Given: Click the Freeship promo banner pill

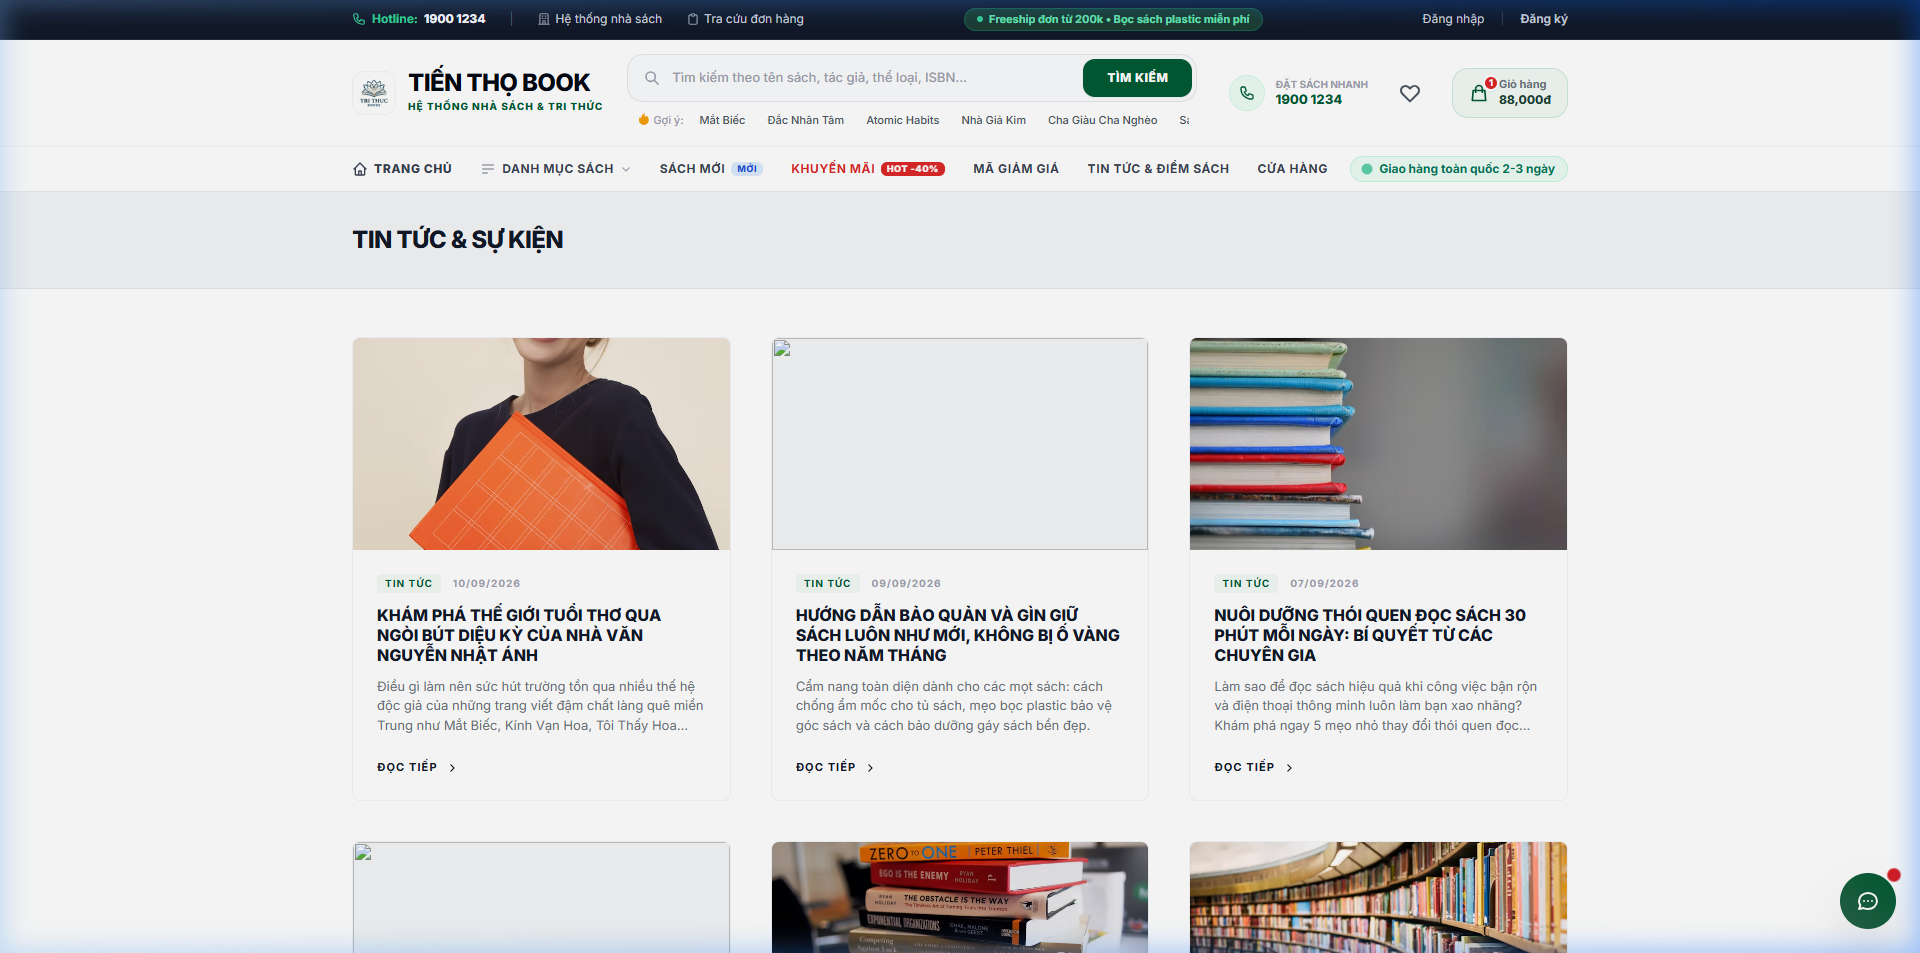Looking at the screenshot, I should (x=1113, y=19).
